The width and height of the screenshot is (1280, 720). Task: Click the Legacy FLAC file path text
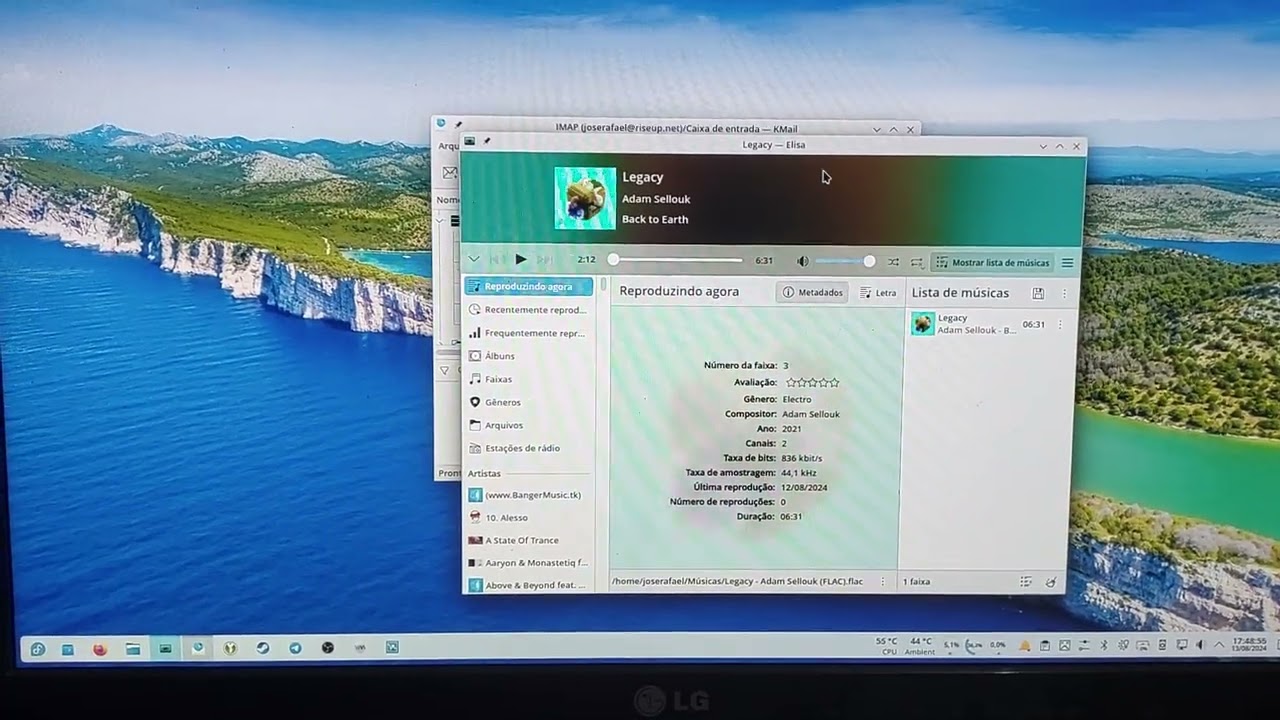737,581
